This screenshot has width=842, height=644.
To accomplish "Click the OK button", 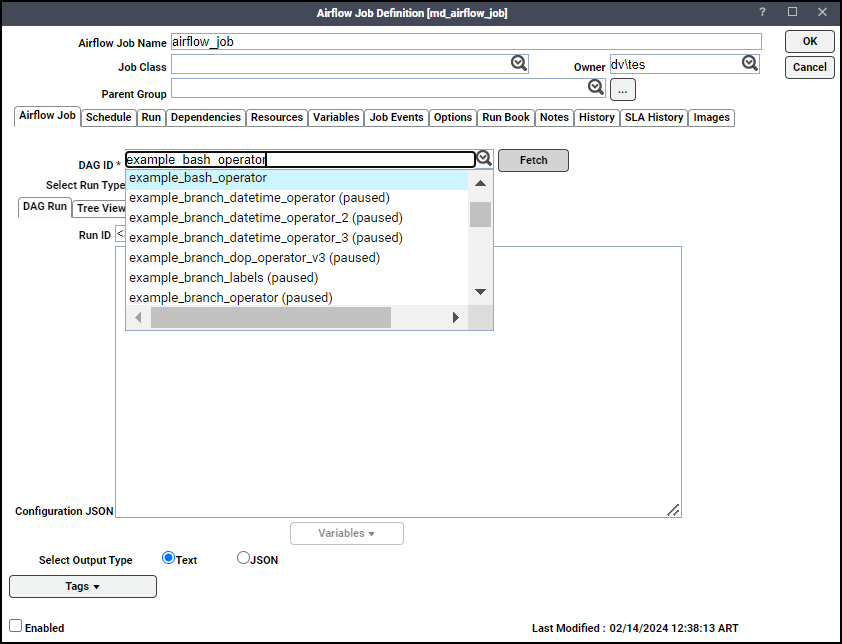I will [810, 41].
